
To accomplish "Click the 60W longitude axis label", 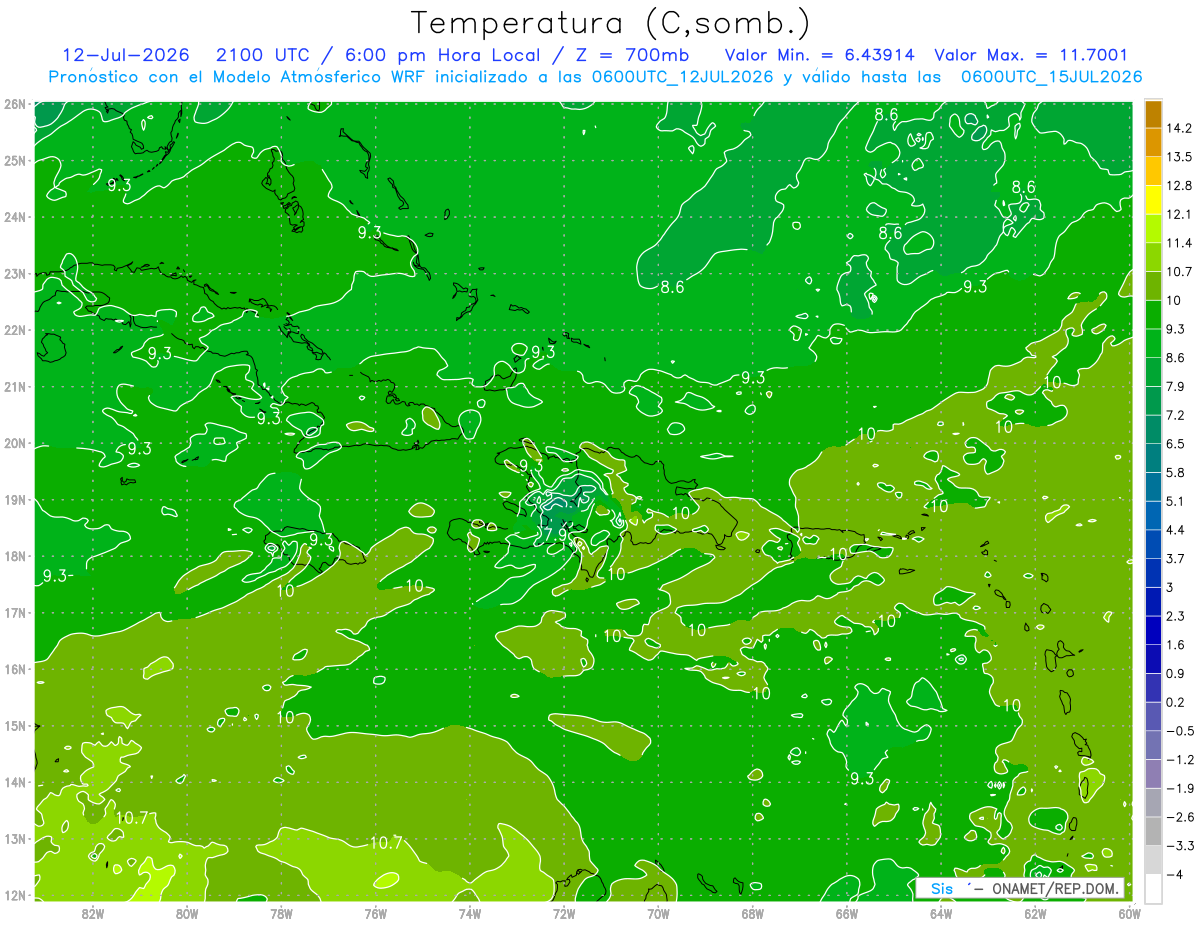I will tap(1129, 913).
